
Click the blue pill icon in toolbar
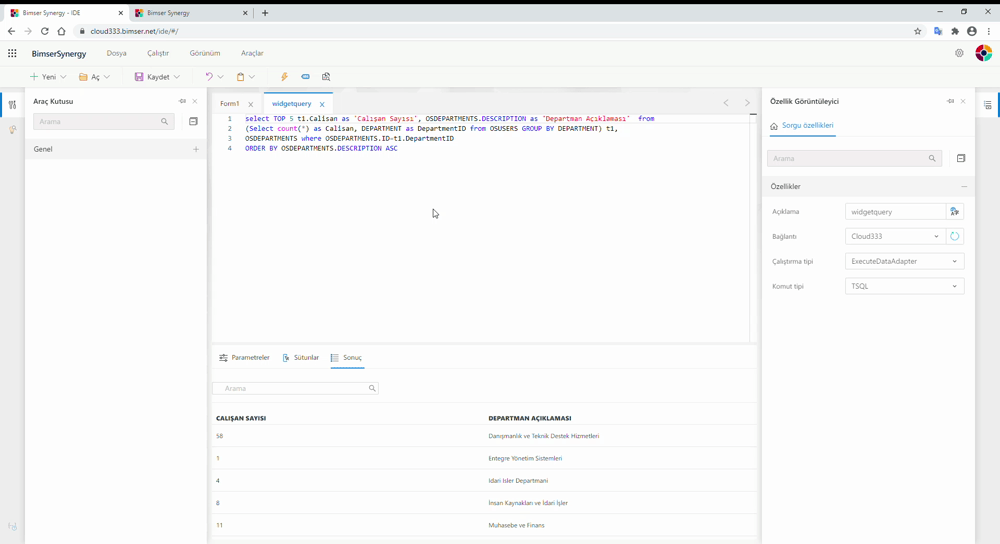click(x=305, y=77)
